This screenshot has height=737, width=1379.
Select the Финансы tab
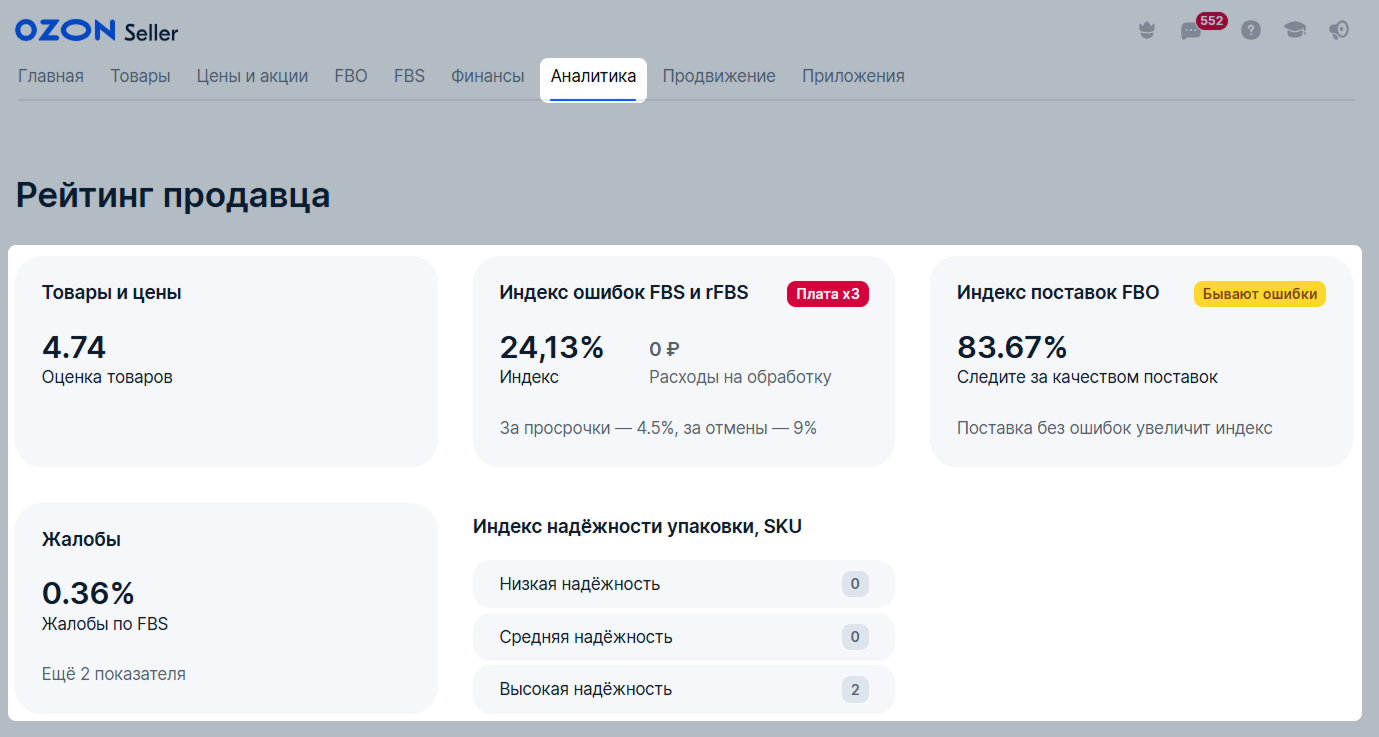[x=487, y=76]
